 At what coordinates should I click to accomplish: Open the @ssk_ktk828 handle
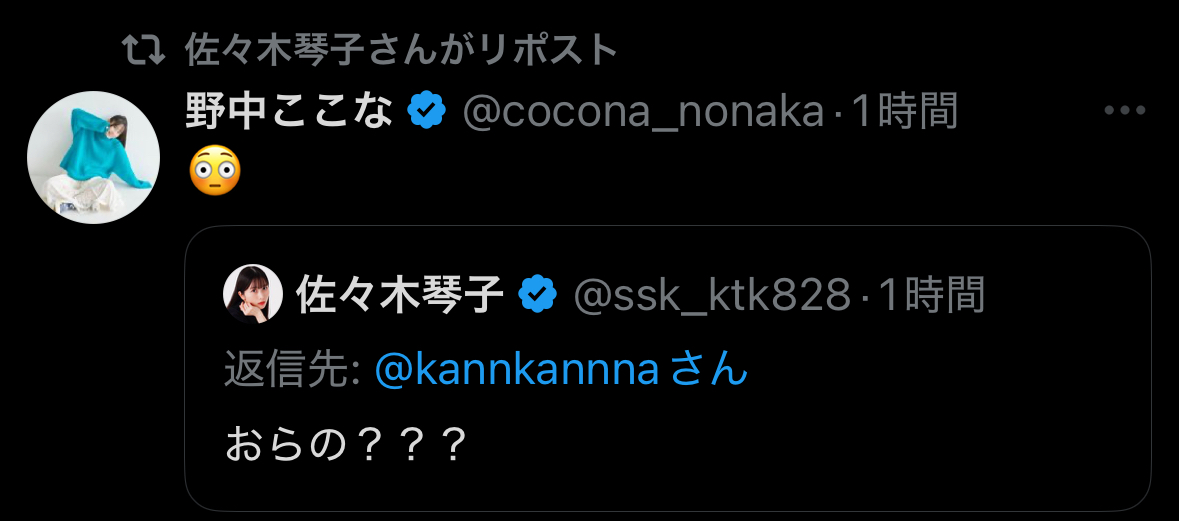pyautogui.click(x=712, y=294)
